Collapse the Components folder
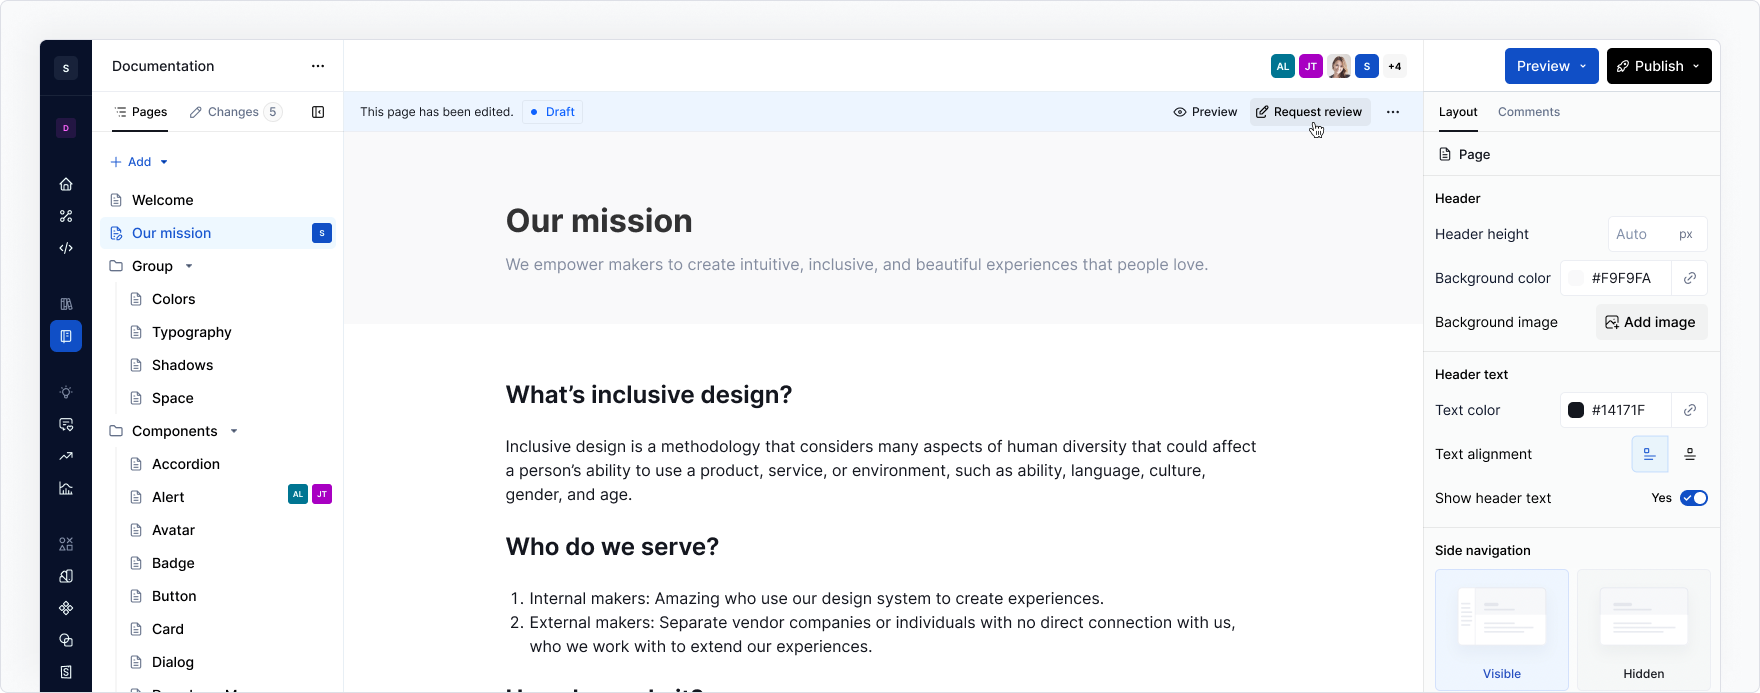This screenshot has height=693, width=1760. [234, 431]
